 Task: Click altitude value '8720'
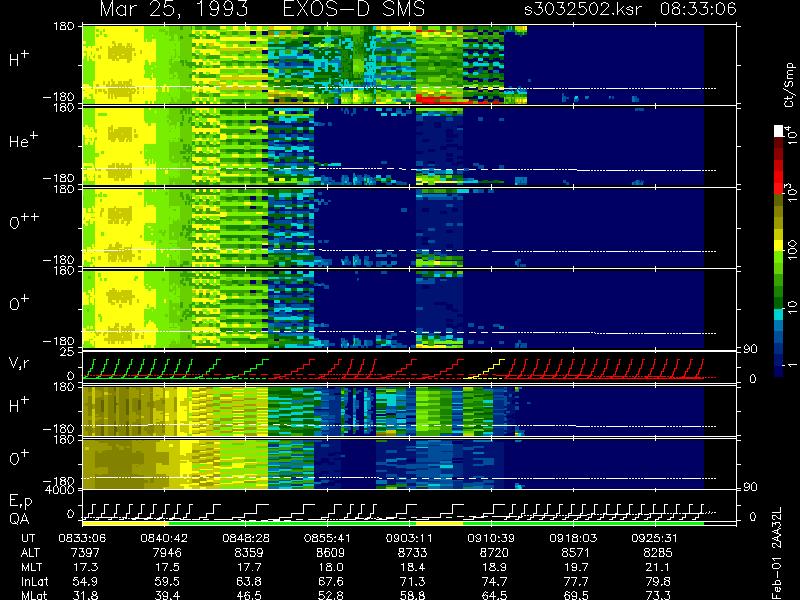point(494,553)
